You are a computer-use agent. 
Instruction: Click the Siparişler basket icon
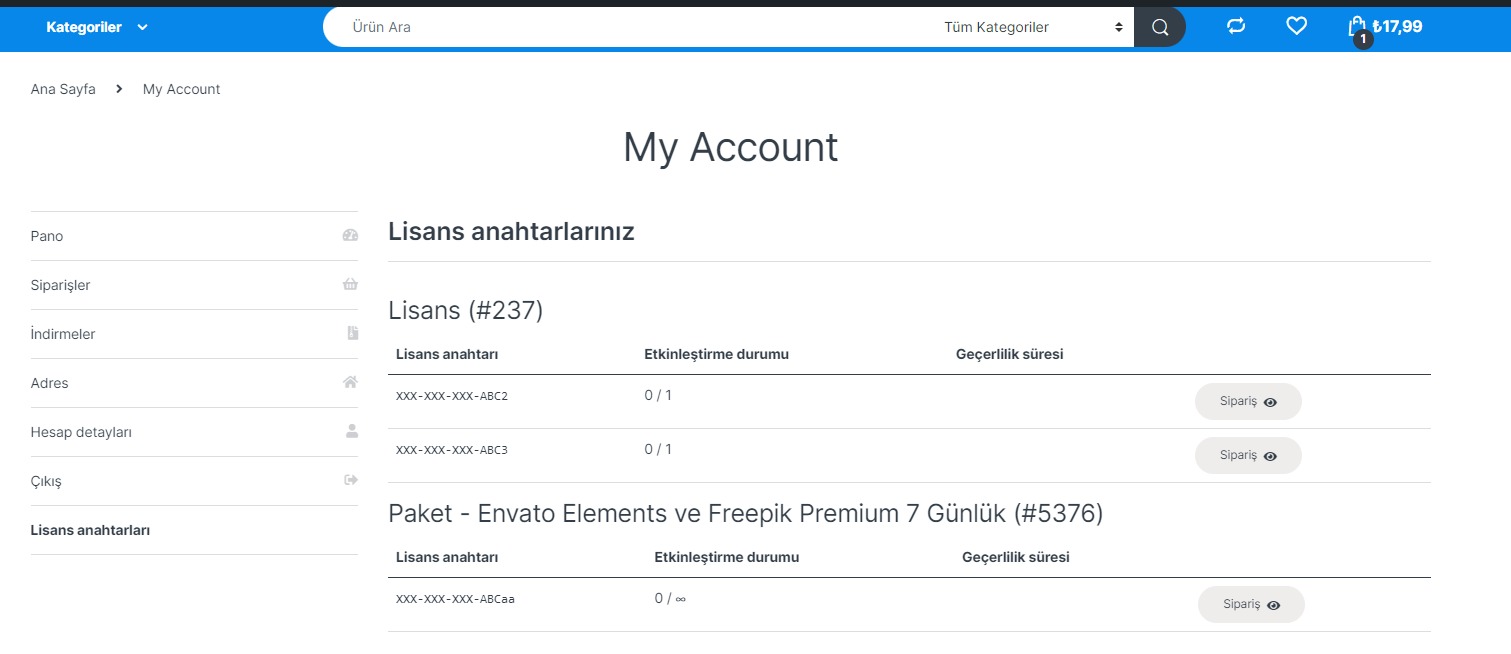(350, 285)
